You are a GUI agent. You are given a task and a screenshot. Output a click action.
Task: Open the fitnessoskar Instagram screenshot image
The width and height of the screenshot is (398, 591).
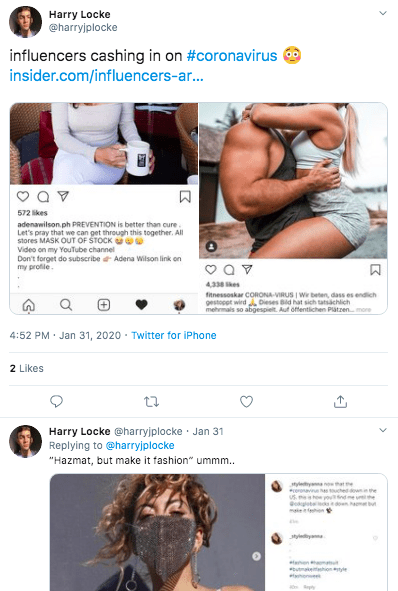click(293, 208)
